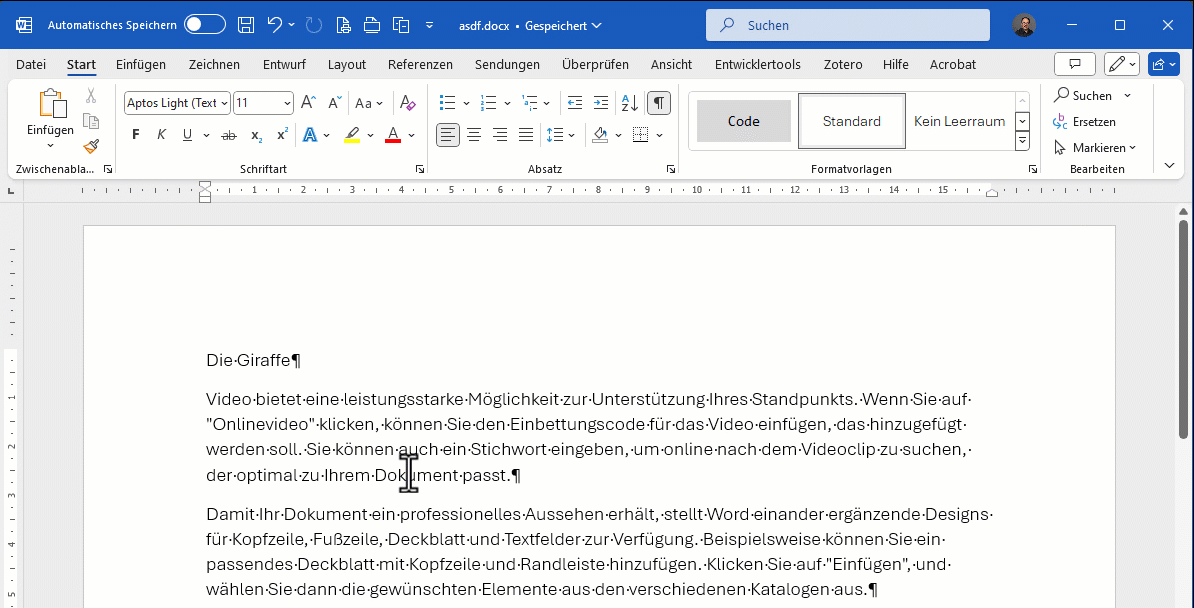Center align the paragraph

click(x=474, y=135)
